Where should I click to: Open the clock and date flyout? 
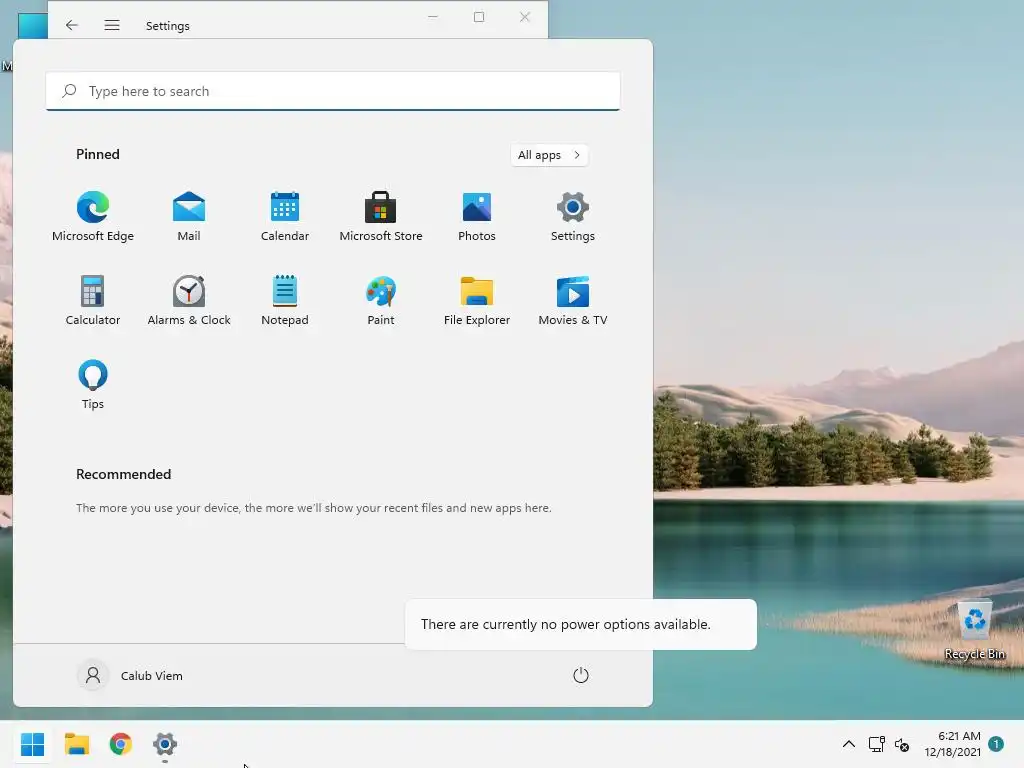(x=953, y=744)
